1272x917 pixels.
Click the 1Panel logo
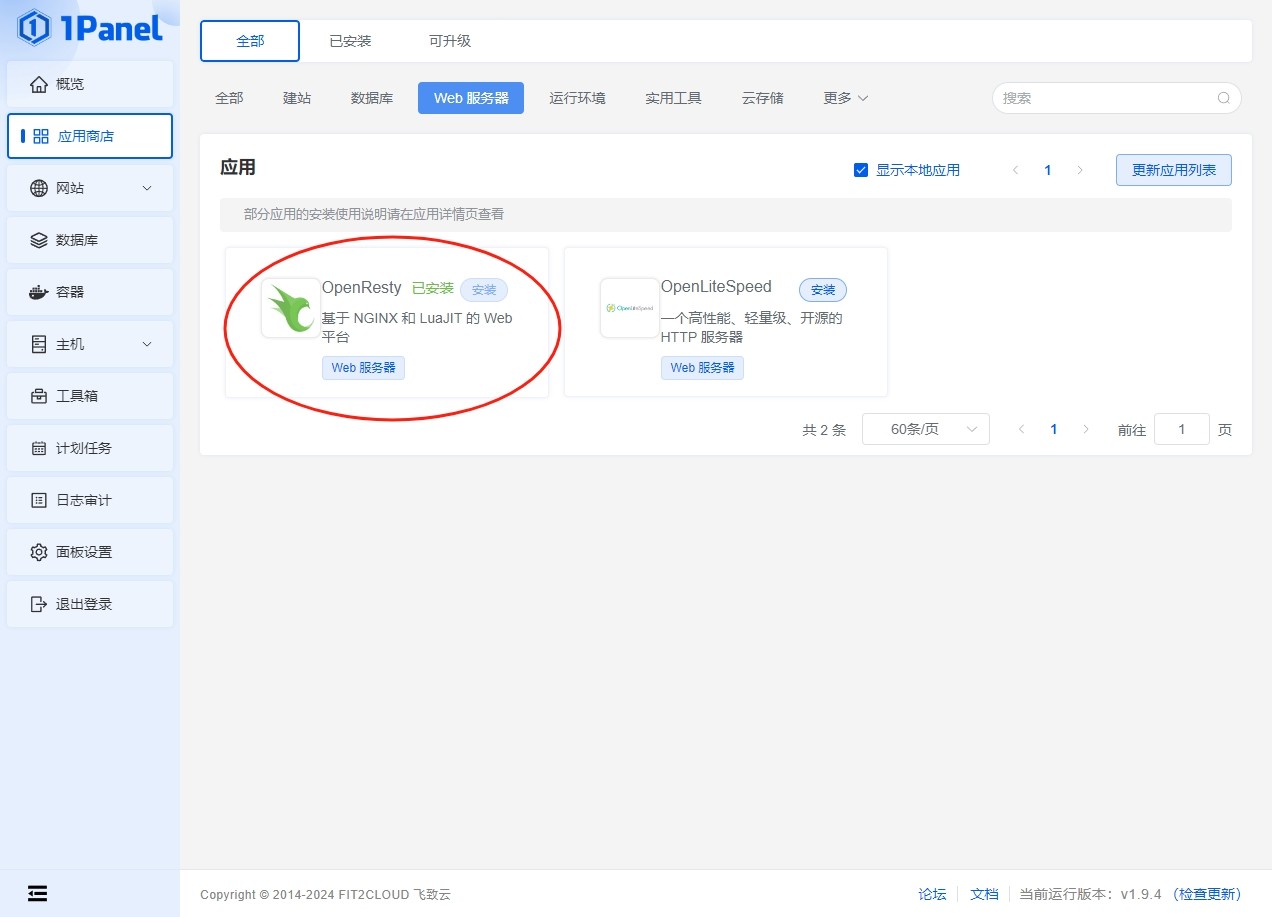pyautogui.click(x=90, y=28)
